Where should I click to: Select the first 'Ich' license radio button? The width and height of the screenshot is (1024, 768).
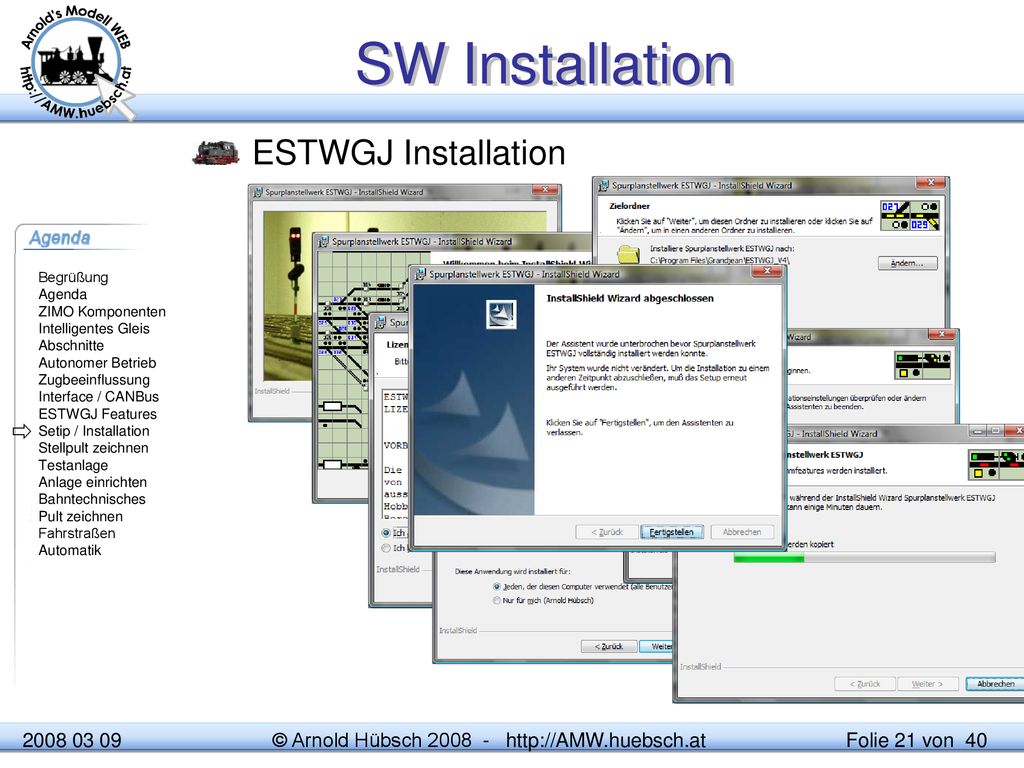point(386,533)
